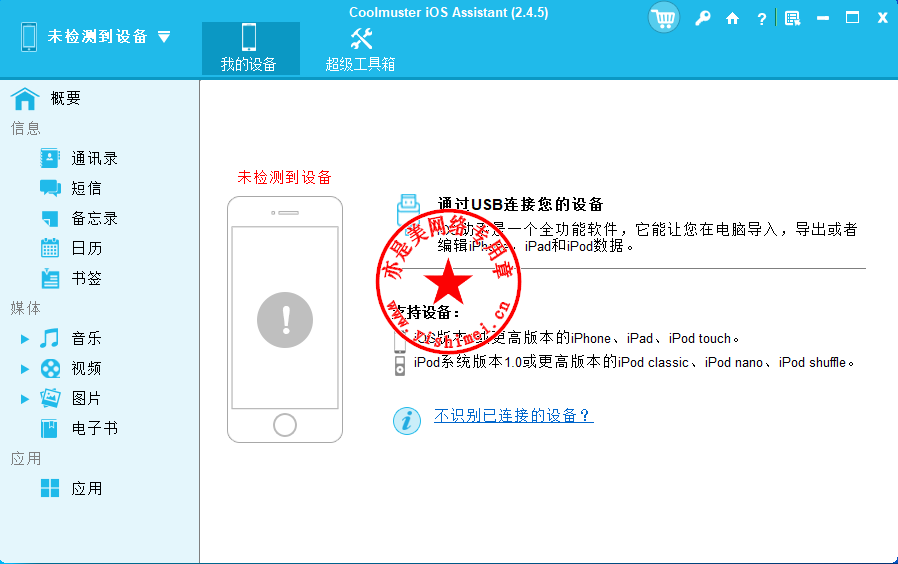
Task: Expand the 视频 video tree node
Action: coord(25,369)
